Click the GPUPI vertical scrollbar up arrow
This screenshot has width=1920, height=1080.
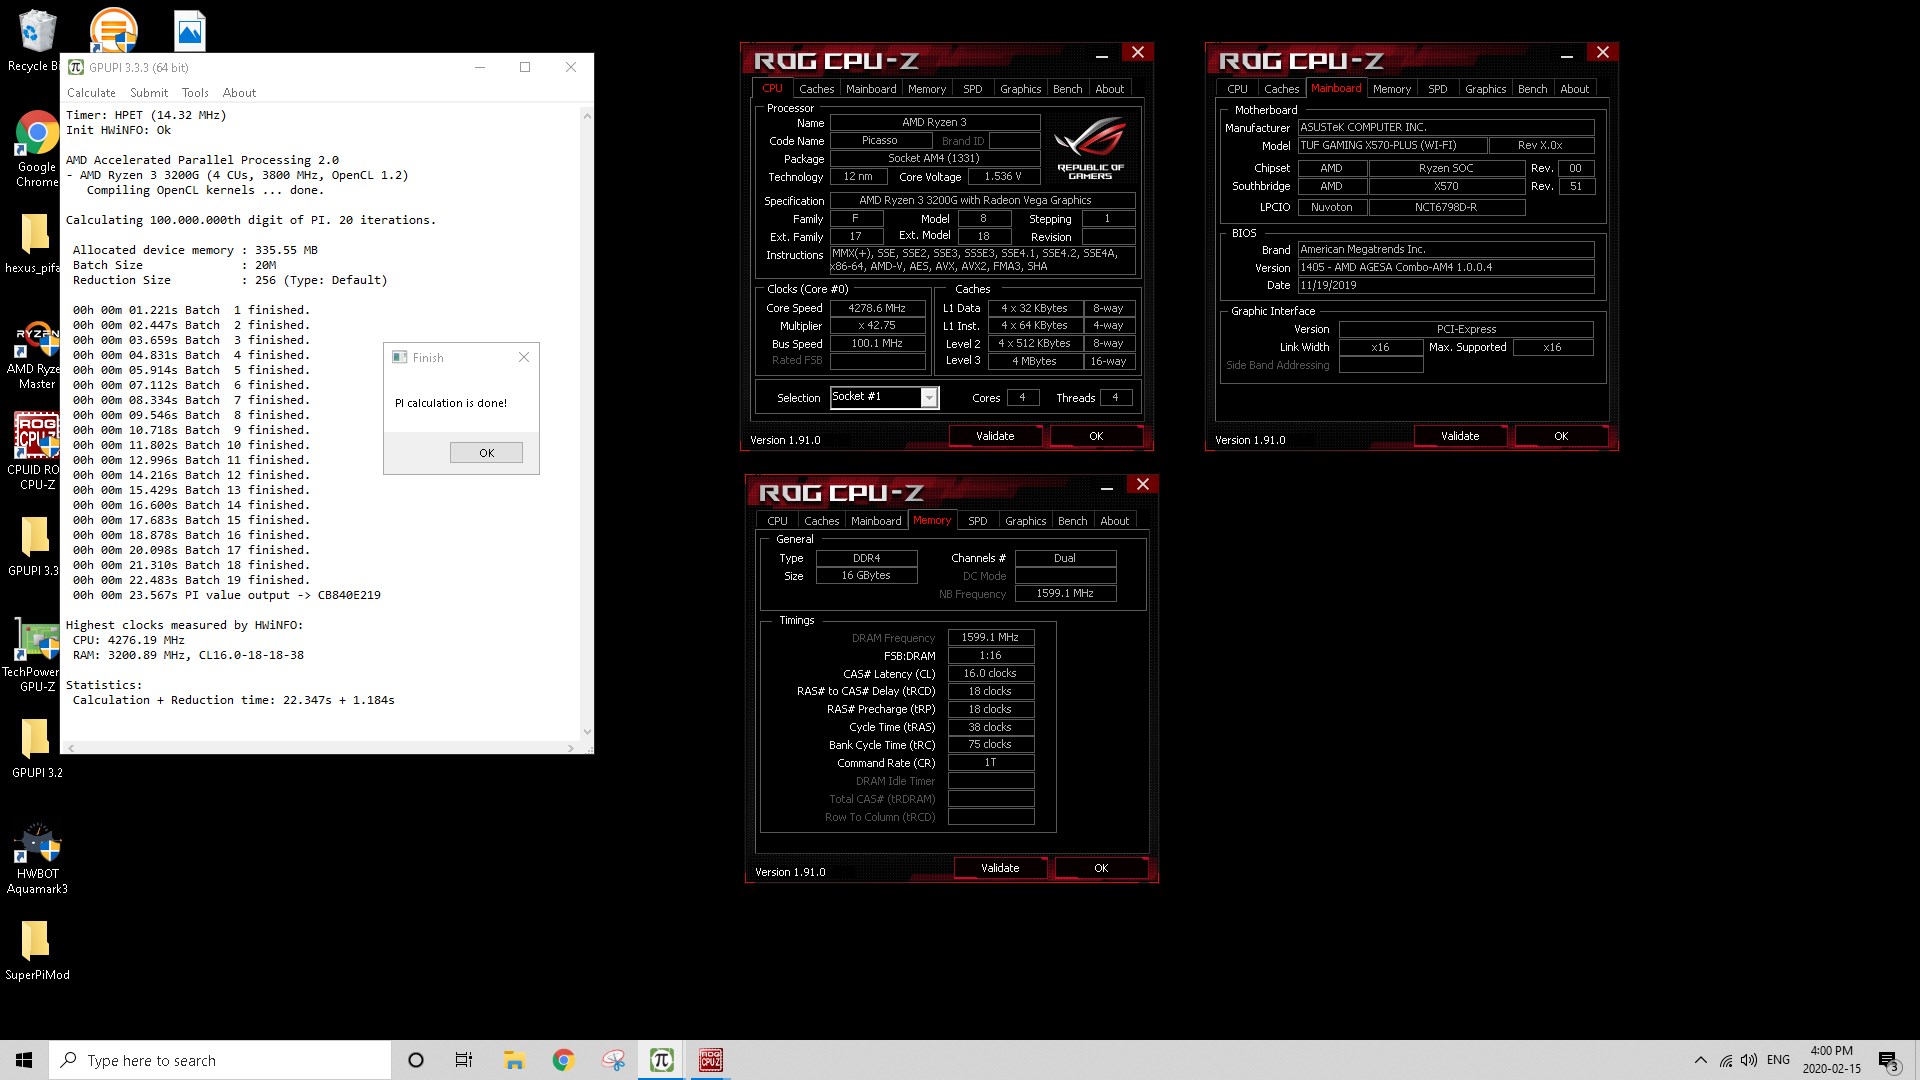pyautogui.click(x=587, y=116)
